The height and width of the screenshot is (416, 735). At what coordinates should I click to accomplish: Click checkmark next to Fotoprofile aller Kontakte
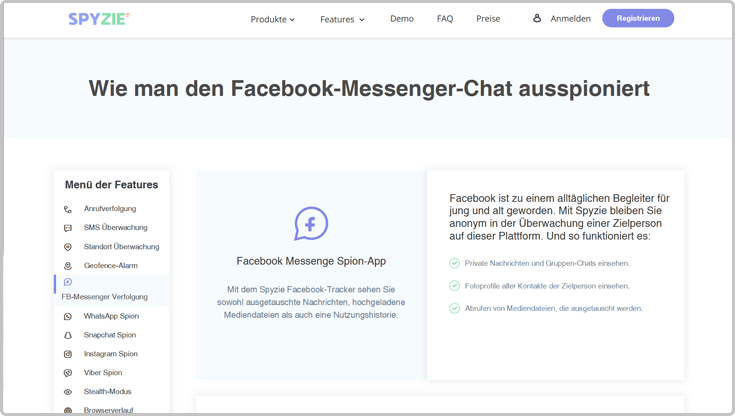[454, 286]
